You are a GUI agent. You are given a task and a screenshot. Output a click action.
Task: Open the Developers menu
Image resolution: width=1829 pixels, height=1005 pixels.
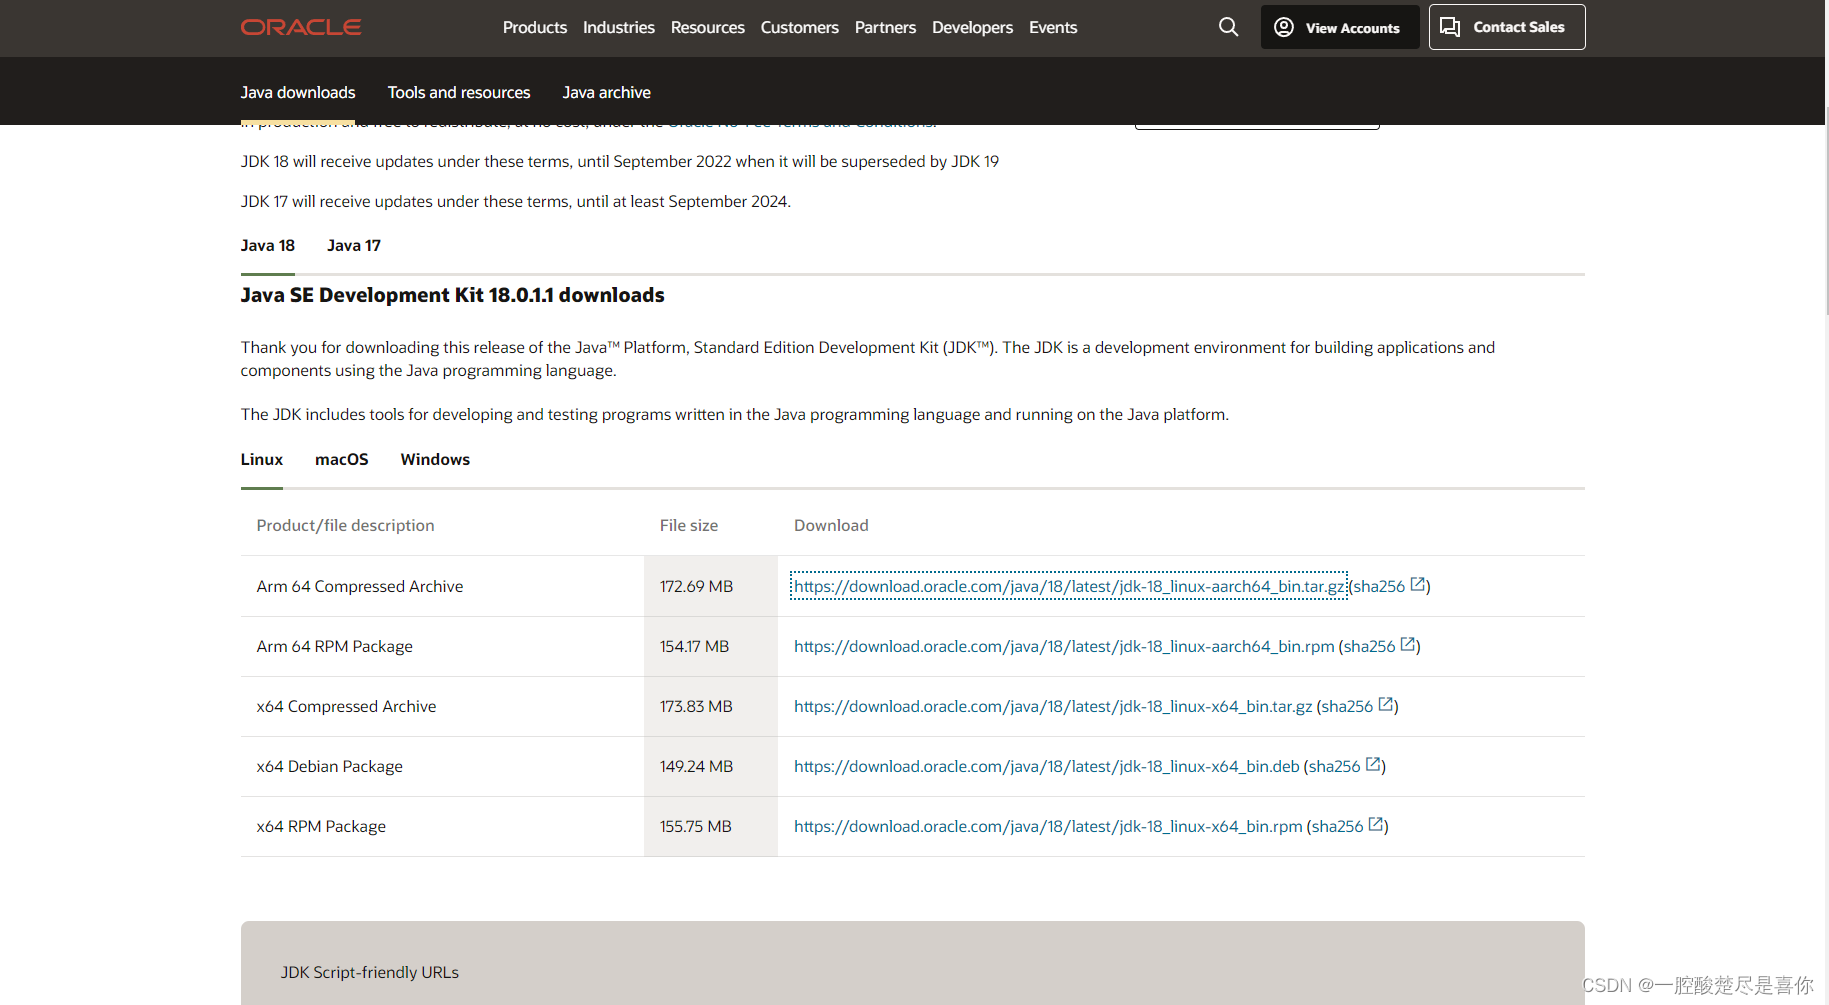(973, 27)
